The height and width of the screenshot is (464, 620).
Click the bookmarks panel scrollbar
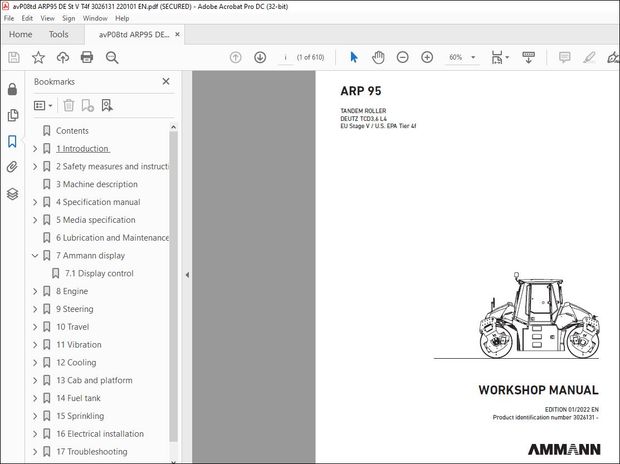pyautogui.click(x=173, y=286)
